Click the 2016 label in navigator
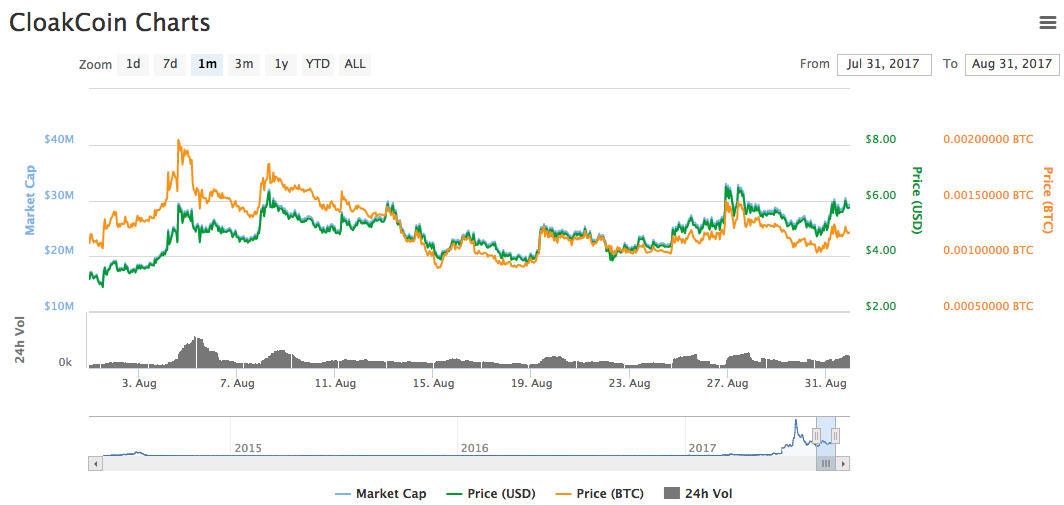 474,449
